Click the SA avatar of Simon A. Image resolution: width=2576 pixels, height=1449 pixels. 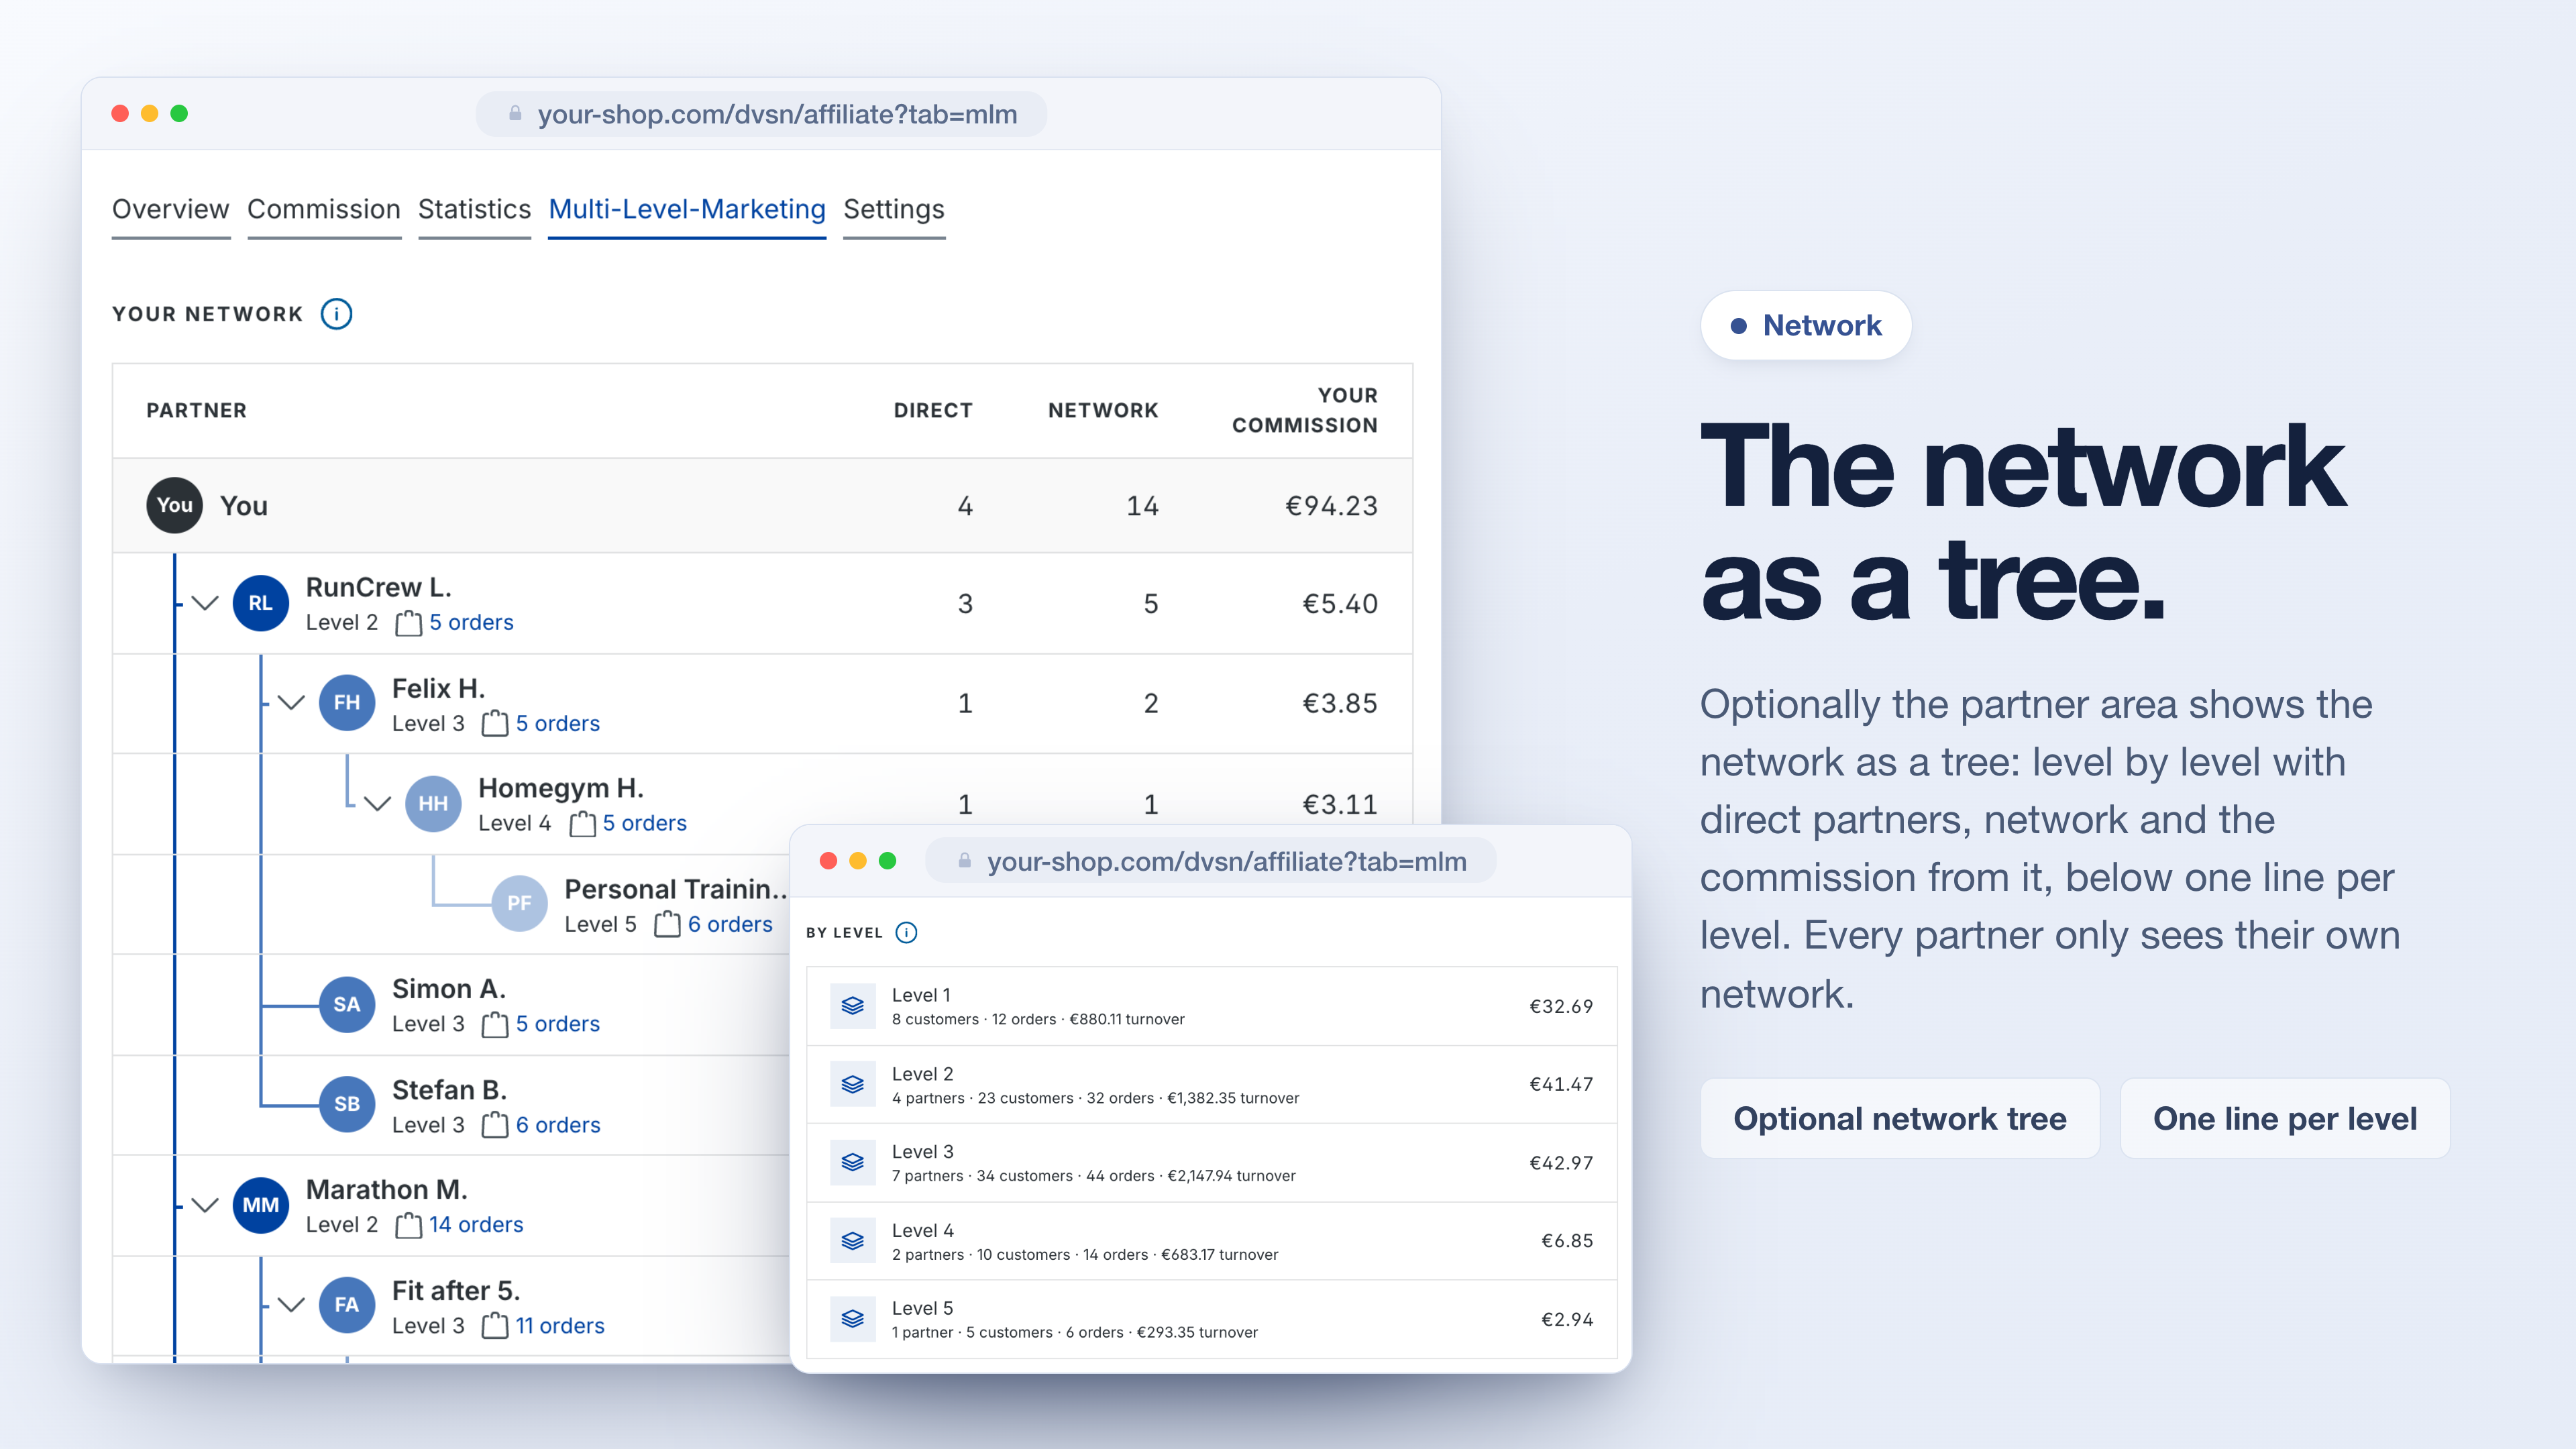(347, 1004)
